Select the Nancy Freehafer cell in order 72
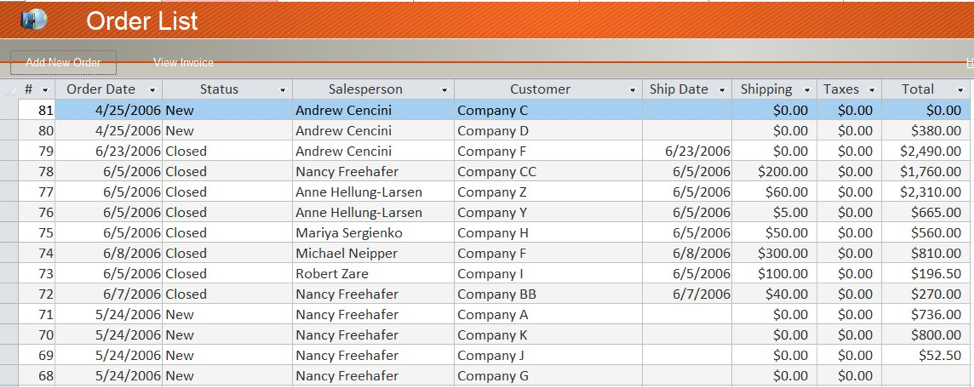The height and width of the screenshot is (387, 974). 373,294
